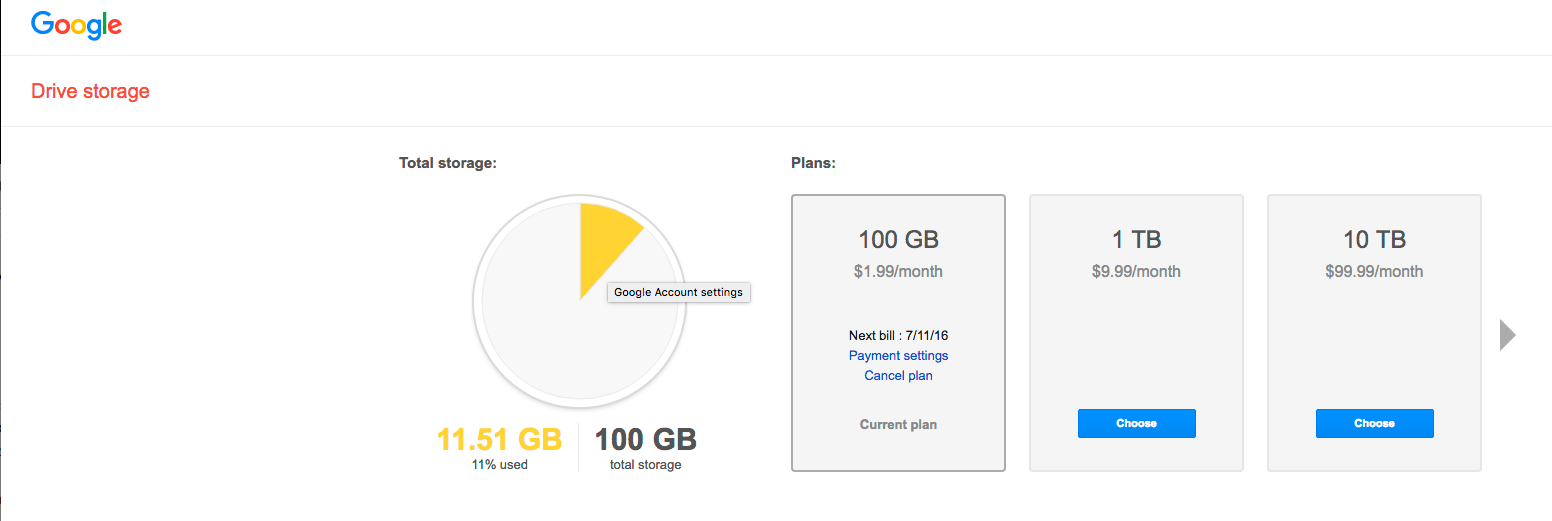The image size is (1552, 521).
Task: Click the $9.99/month price text
Action: pos(1136,271)
